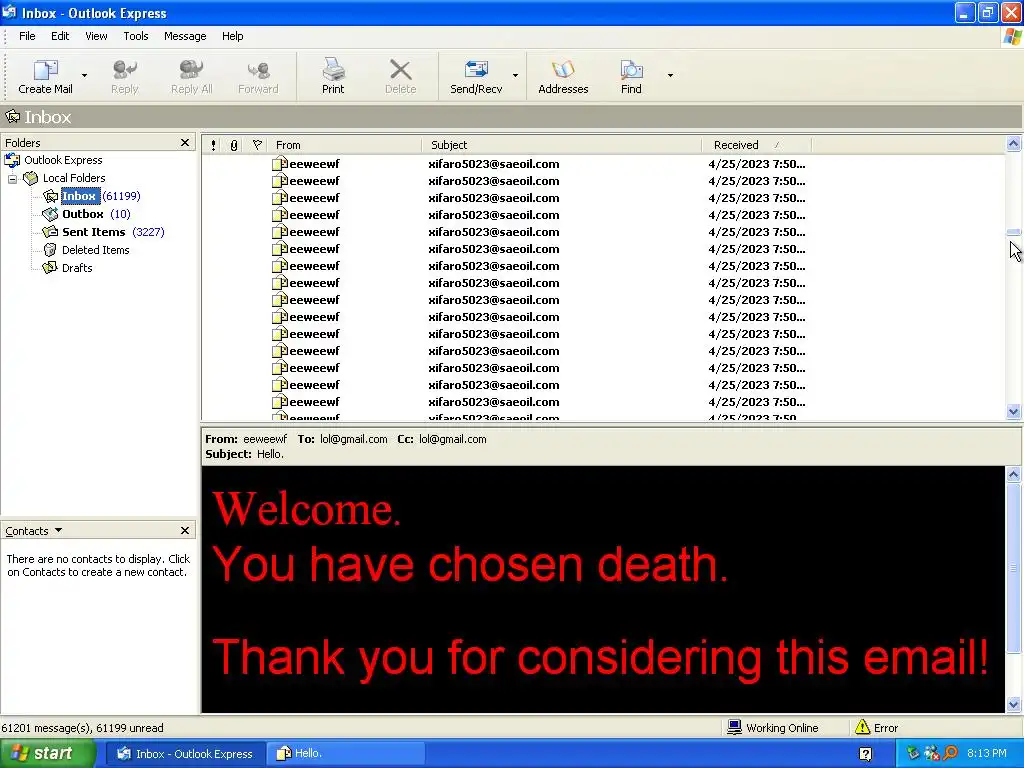Screen dimensions: 1024x768
Task: Select the Outlook Express root folder
Action: click(x=63, y=160)
